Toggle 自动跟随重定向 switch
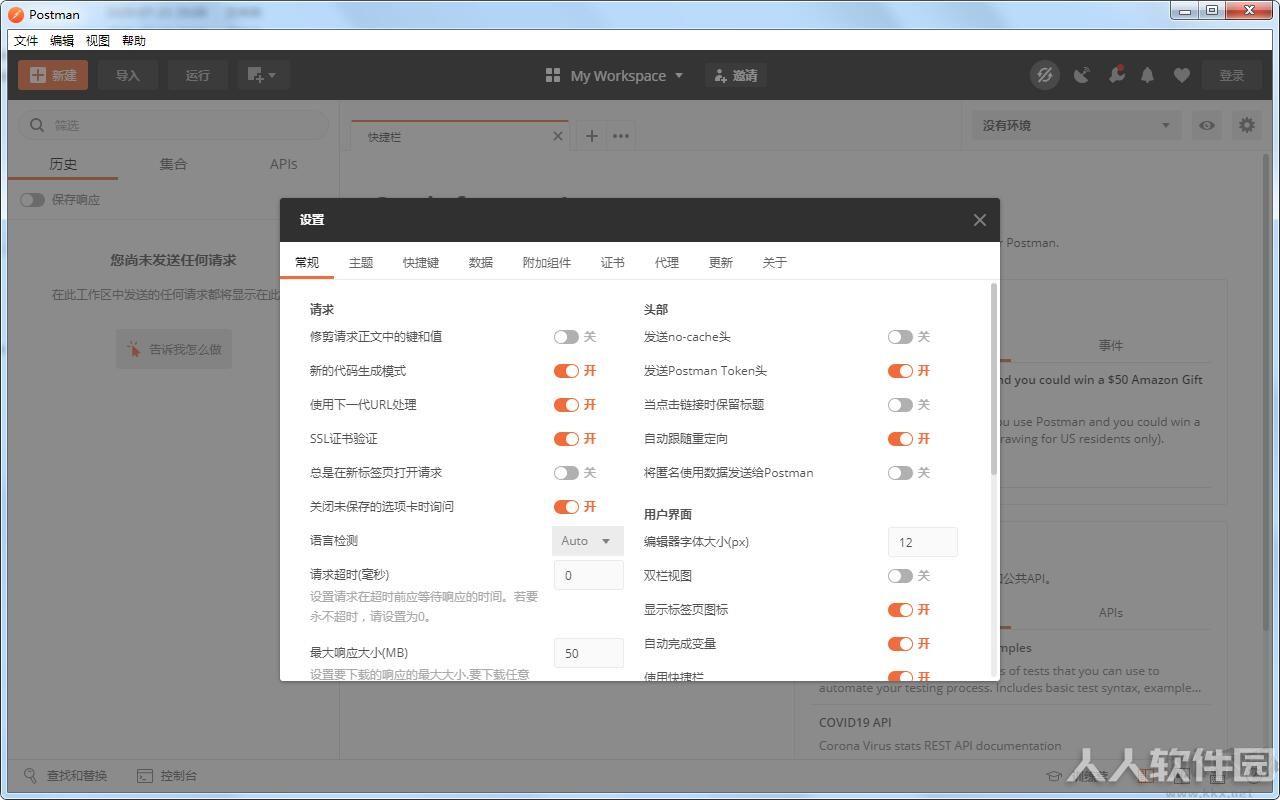 coord(900,439)
